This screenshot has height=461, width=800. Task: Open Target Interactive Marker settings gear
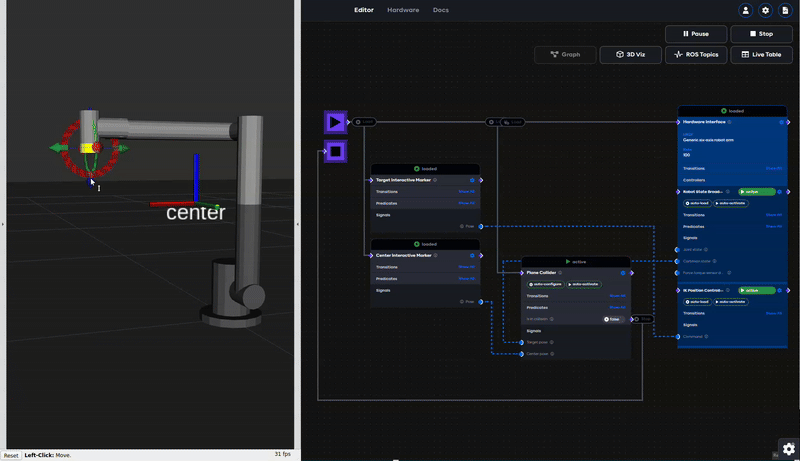(472, 180)
